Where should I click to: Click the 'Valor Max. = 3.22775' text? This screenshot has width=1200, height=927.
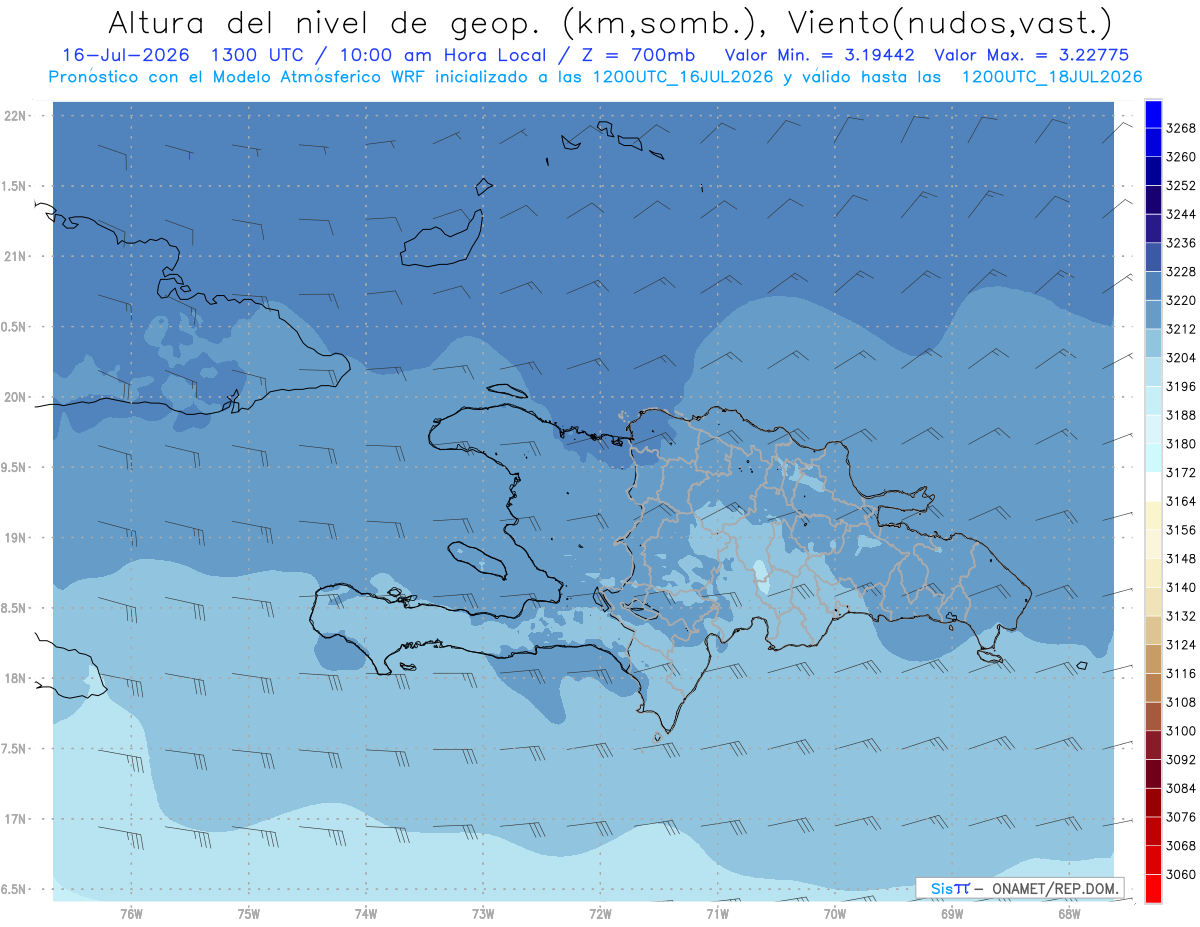[1033, 55]
